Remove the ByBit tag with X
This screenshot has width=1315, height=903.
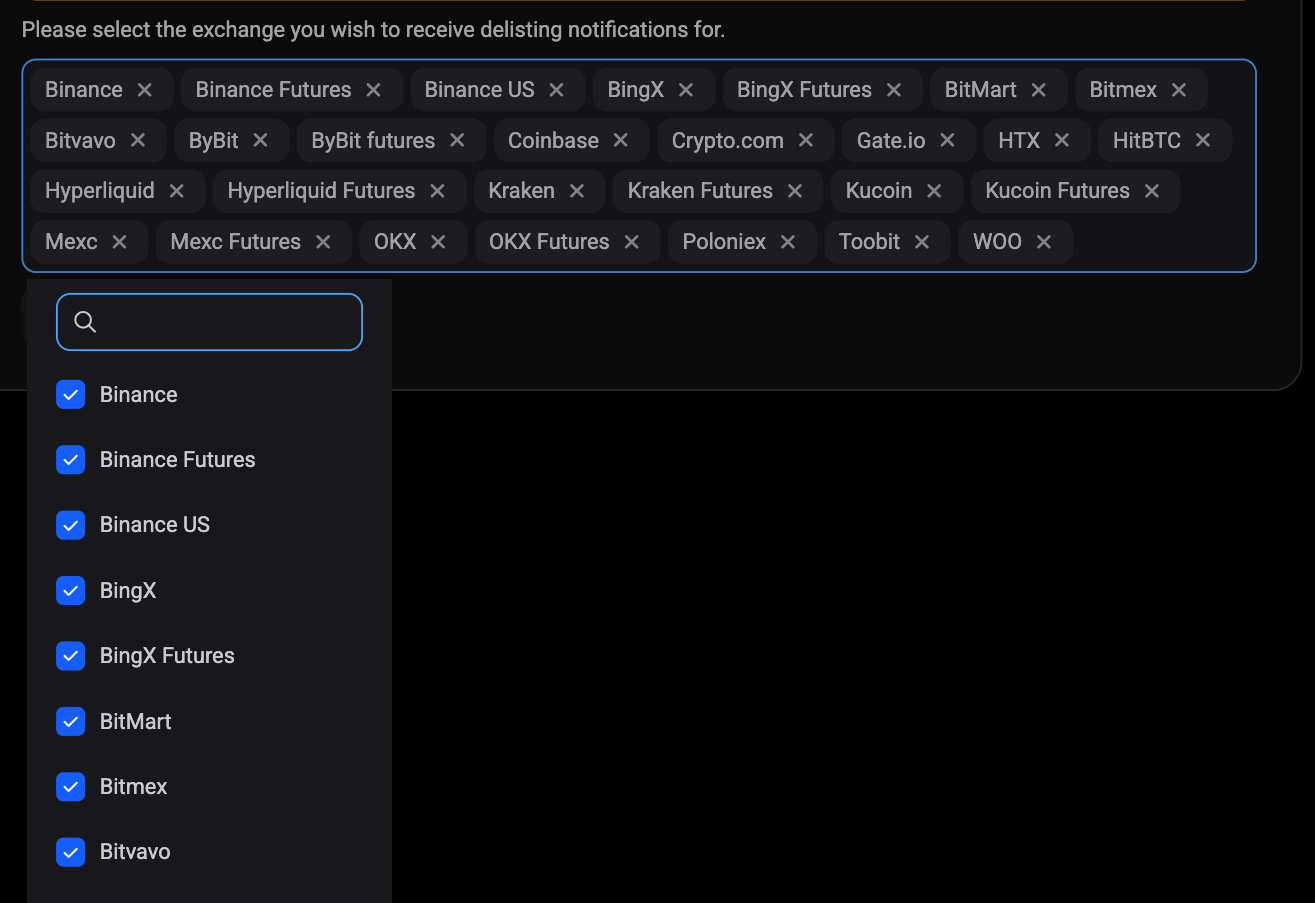pyautogui.click(x=261, y=141)
